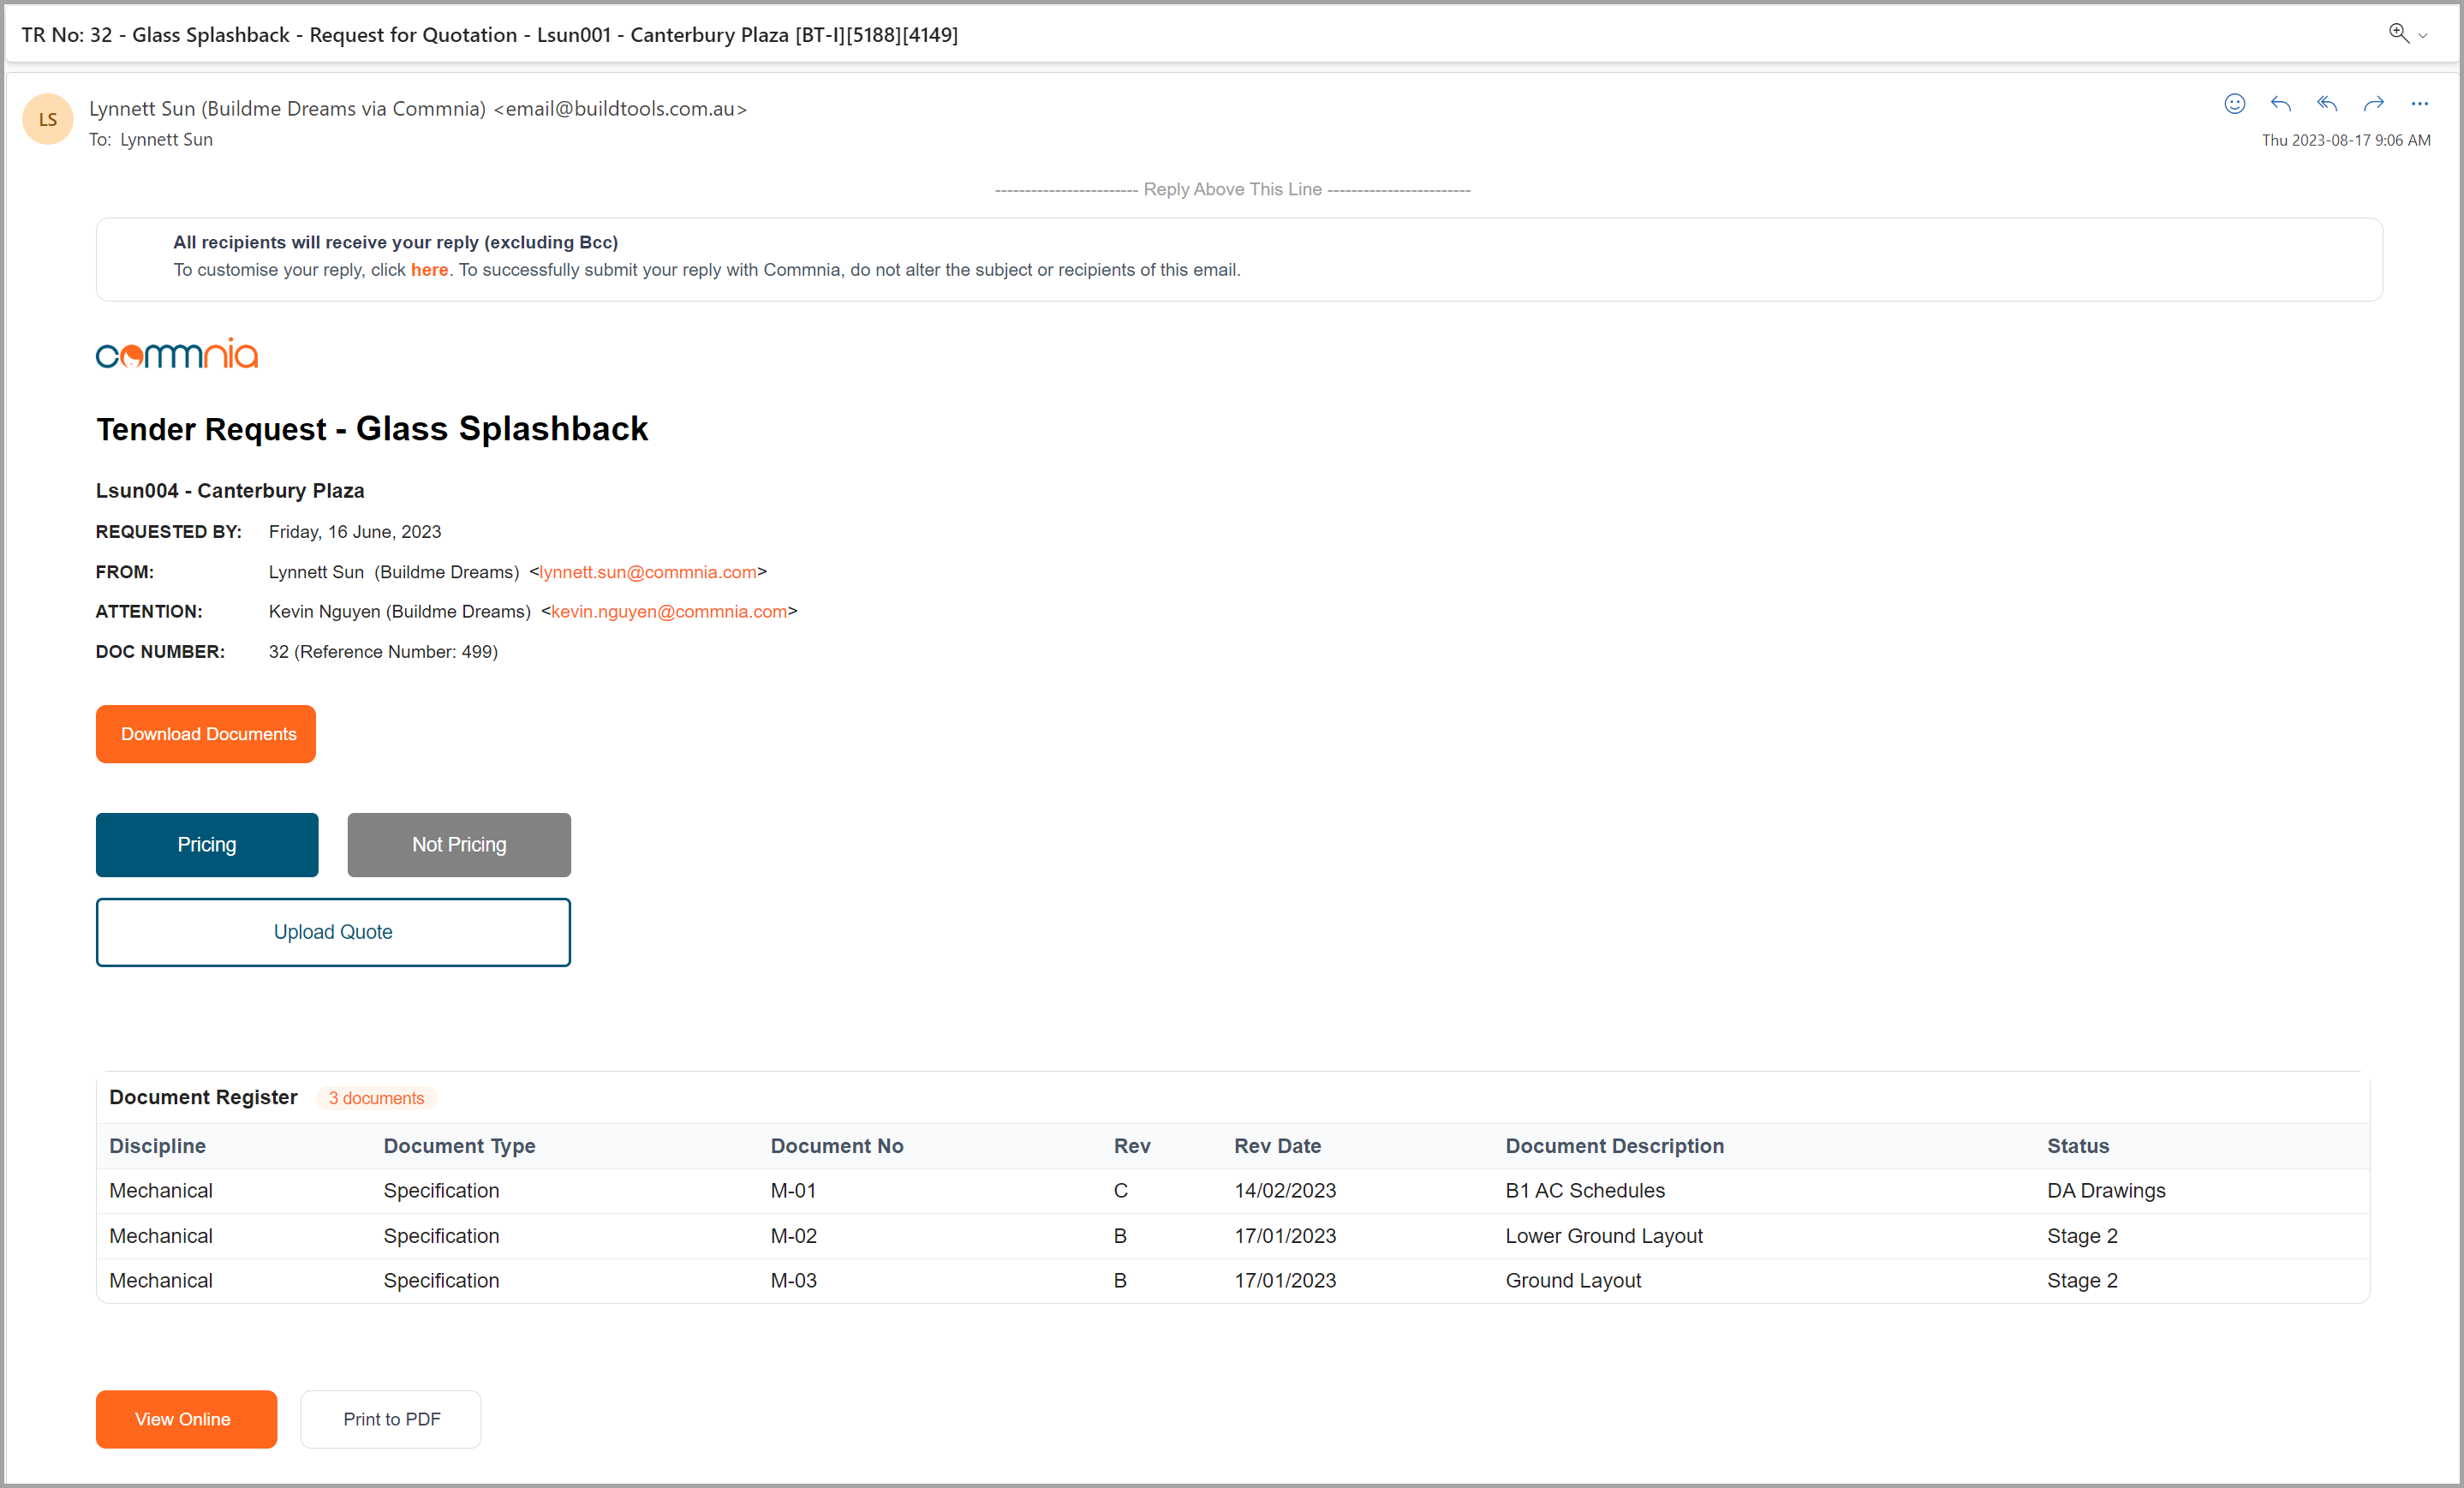Click the 'Ground Layout' description in M-03 row
The height and width of the screenshot is (1488, 2464).
click(x=1573, y=1281)
